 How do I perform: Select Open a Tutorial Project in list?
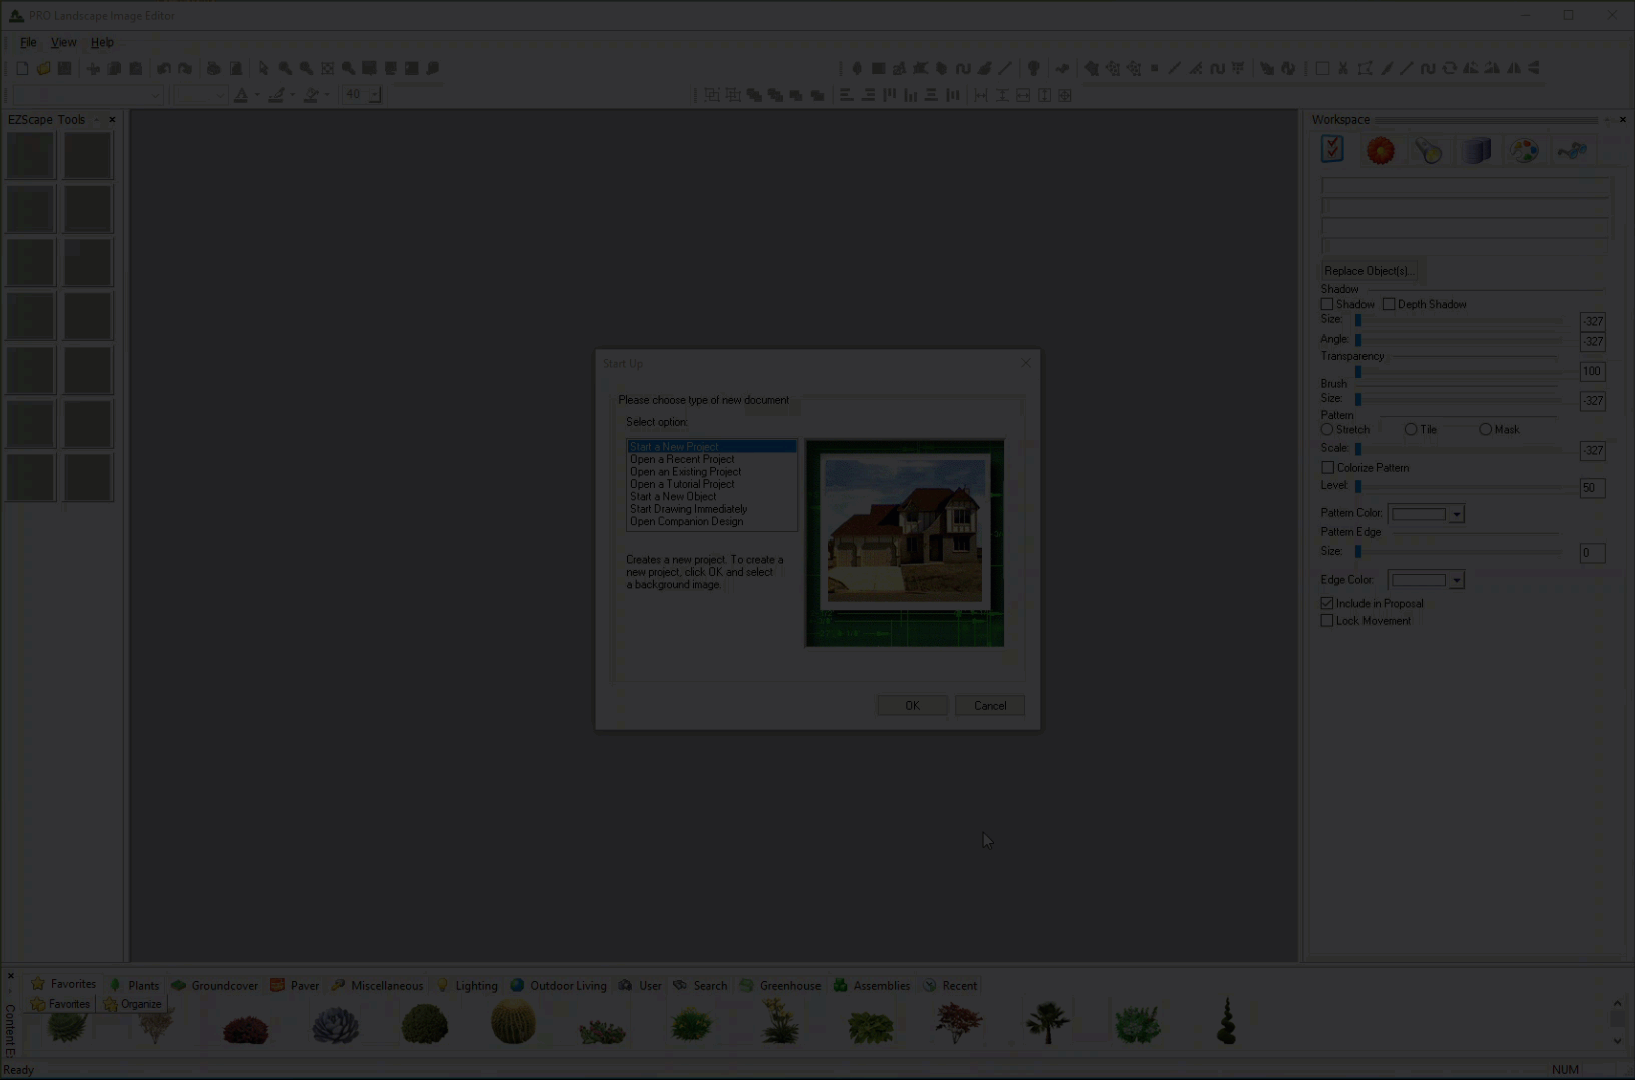click(x=682, y=484)
